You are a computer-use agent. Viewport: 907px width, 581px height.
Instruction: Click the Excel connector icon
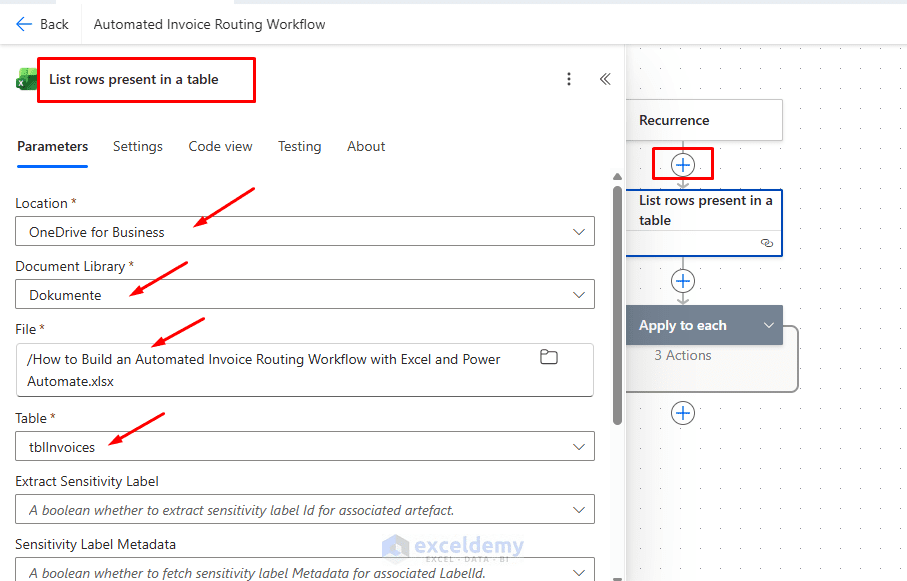tap(25, 79)
